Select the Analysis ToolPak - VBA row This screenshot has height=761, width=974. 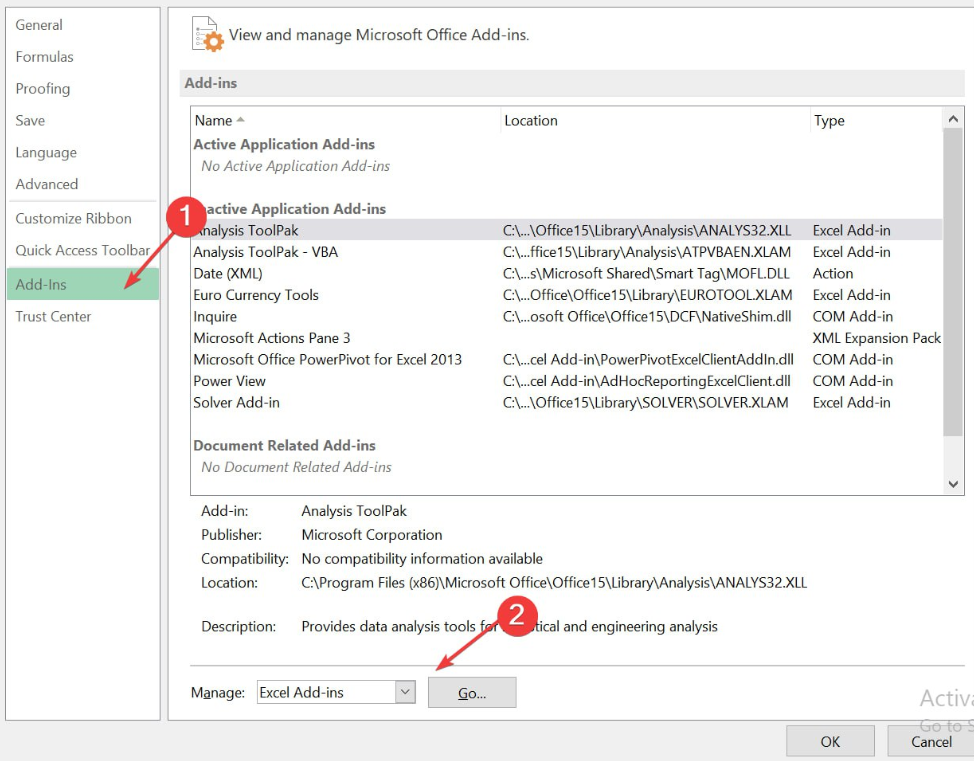coord(567,252)
